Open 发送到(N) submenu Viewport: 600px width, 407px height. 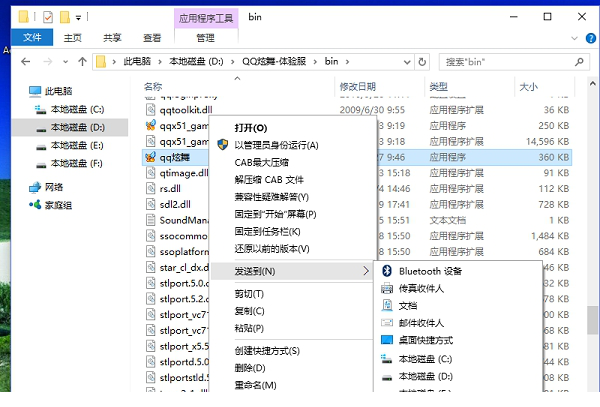(292, 271)
